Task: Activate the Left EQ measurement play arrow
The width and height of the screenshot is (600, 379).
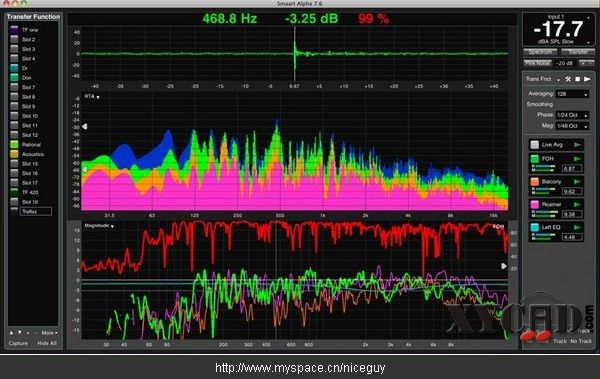Action: [x=577, y=227]
